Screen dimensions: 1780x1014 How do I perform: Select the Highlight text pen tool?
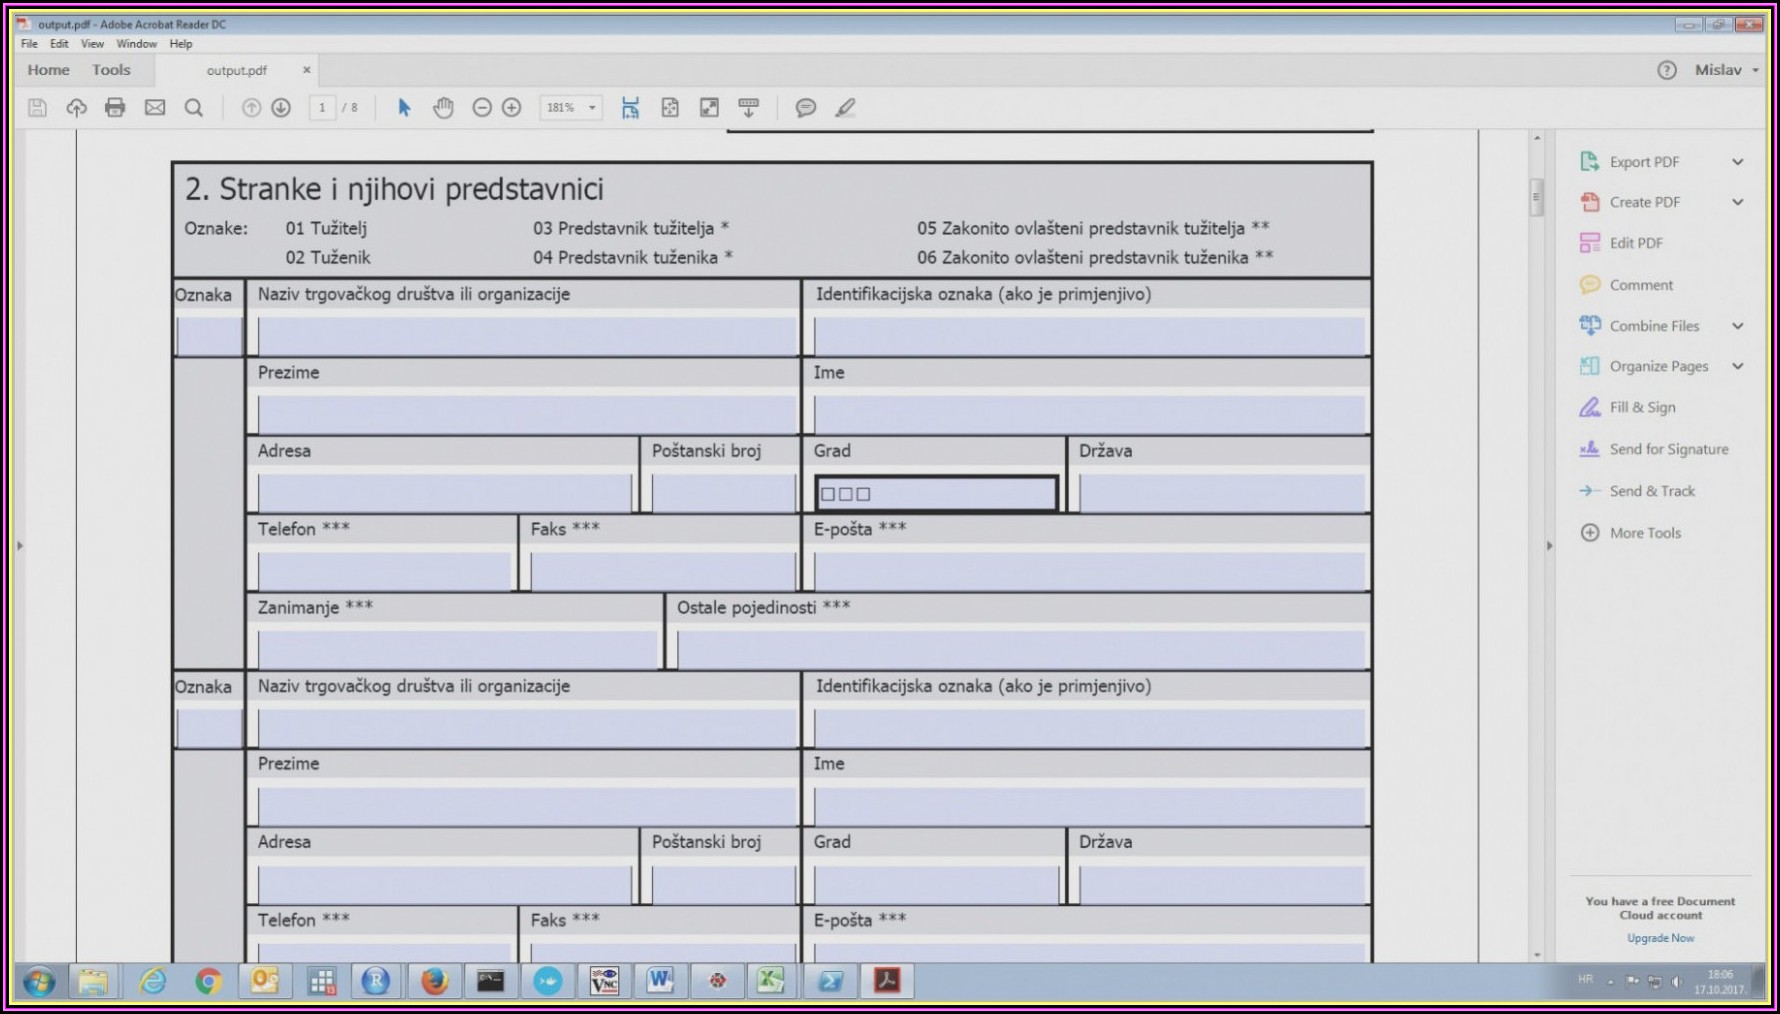(x=845, y=108)
